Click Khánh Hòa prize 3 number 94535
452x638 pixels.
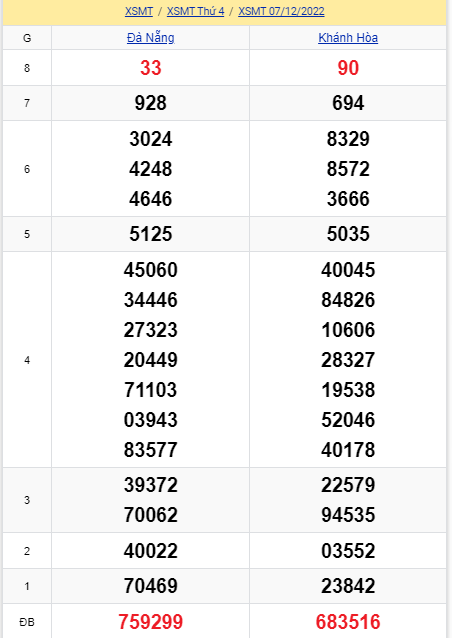pyautogui.click(x=348, y=515)
